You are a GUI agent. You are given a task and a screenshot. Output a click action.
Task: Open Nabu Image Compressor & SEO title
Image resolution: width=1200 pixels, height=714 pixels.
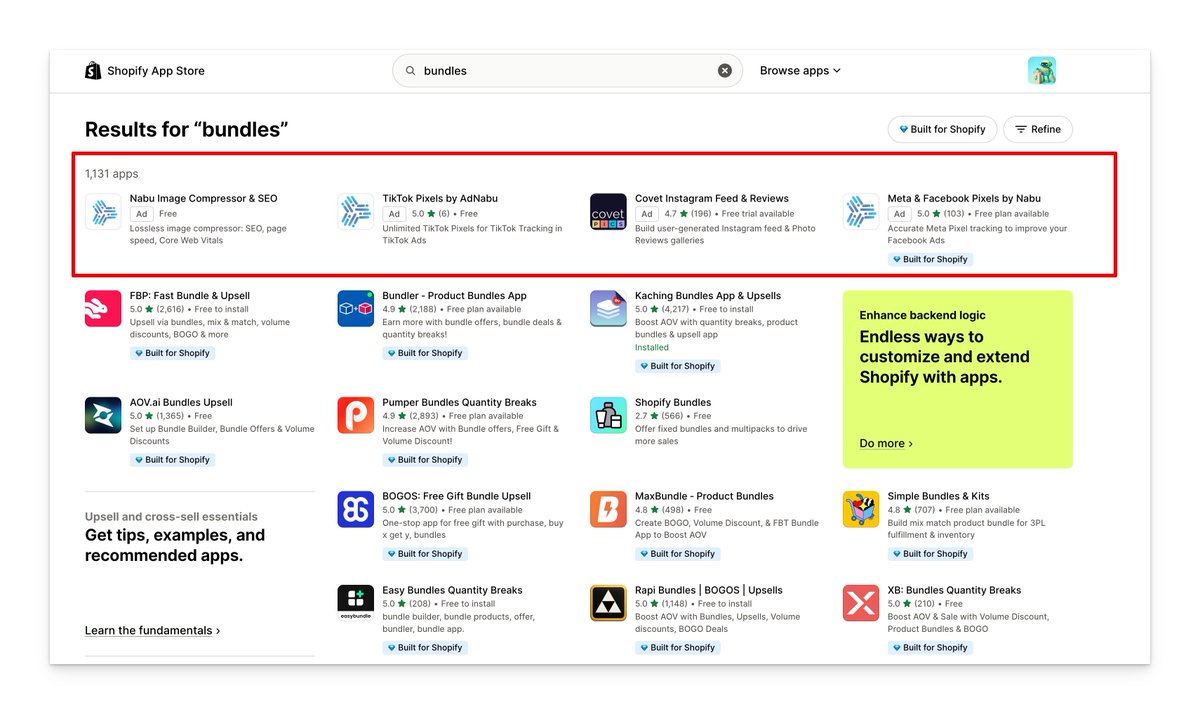tap(204, 199)
